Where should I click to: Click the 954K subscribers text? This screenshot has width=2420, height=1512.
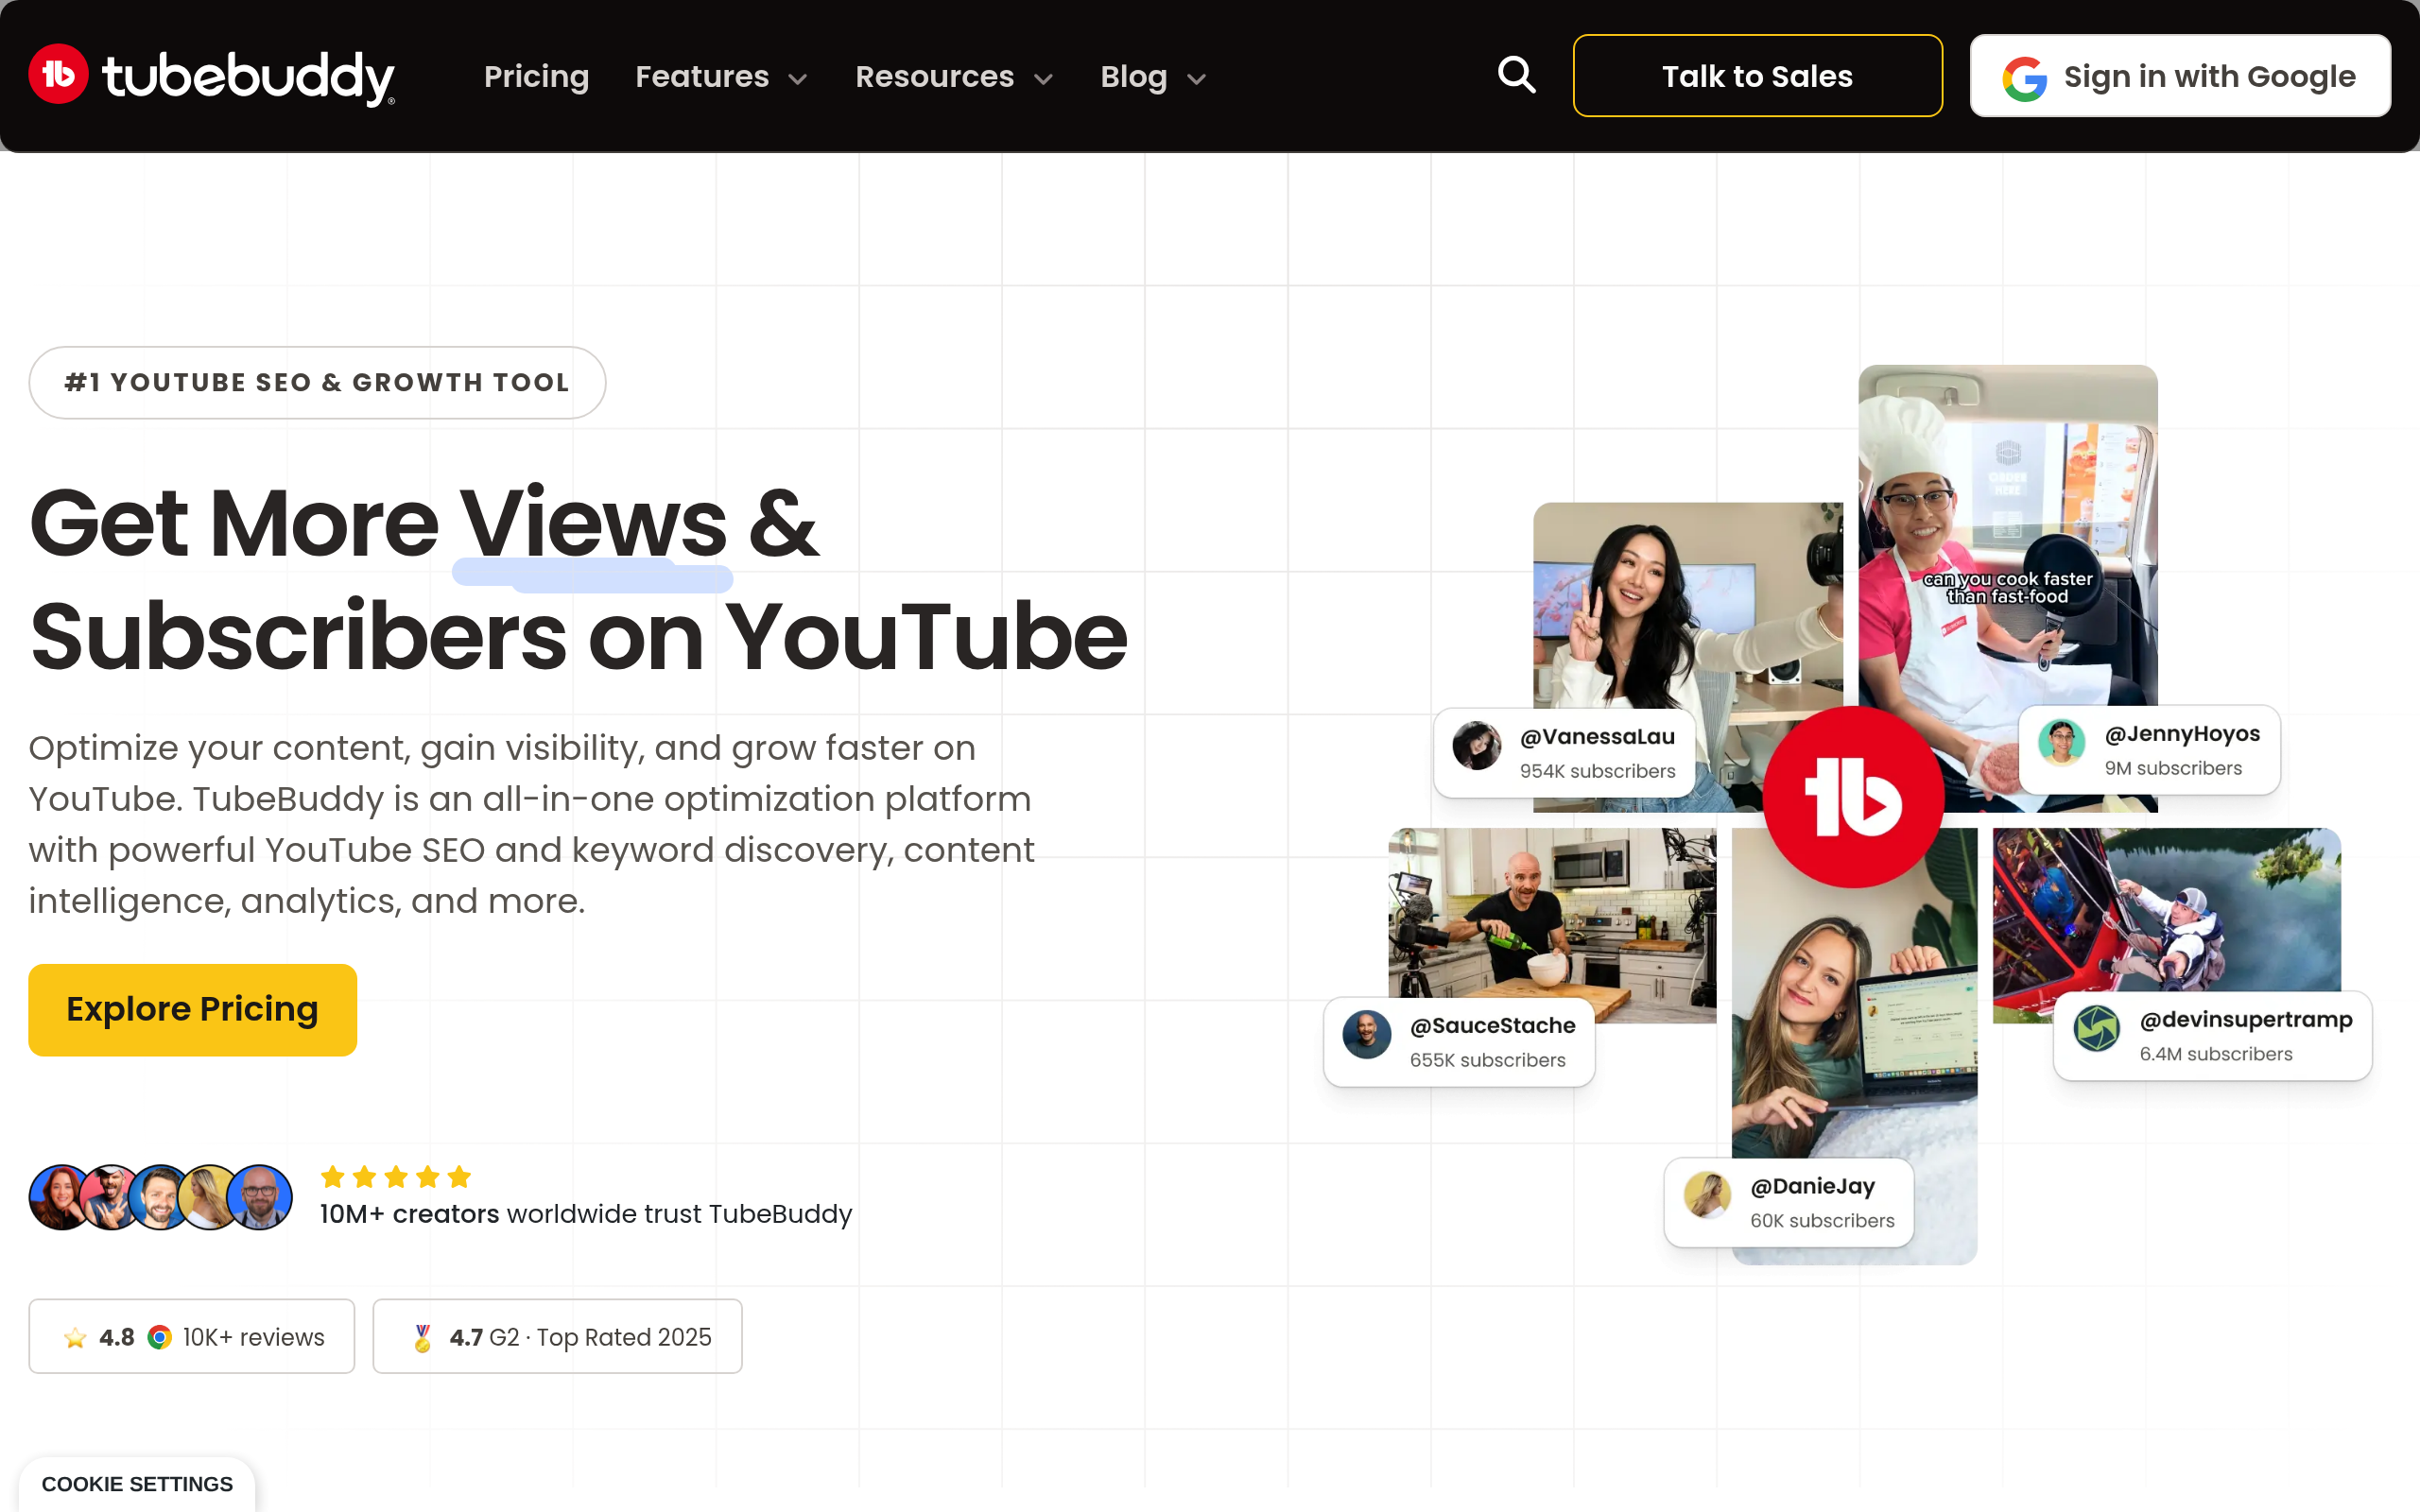coord(1597,771)
